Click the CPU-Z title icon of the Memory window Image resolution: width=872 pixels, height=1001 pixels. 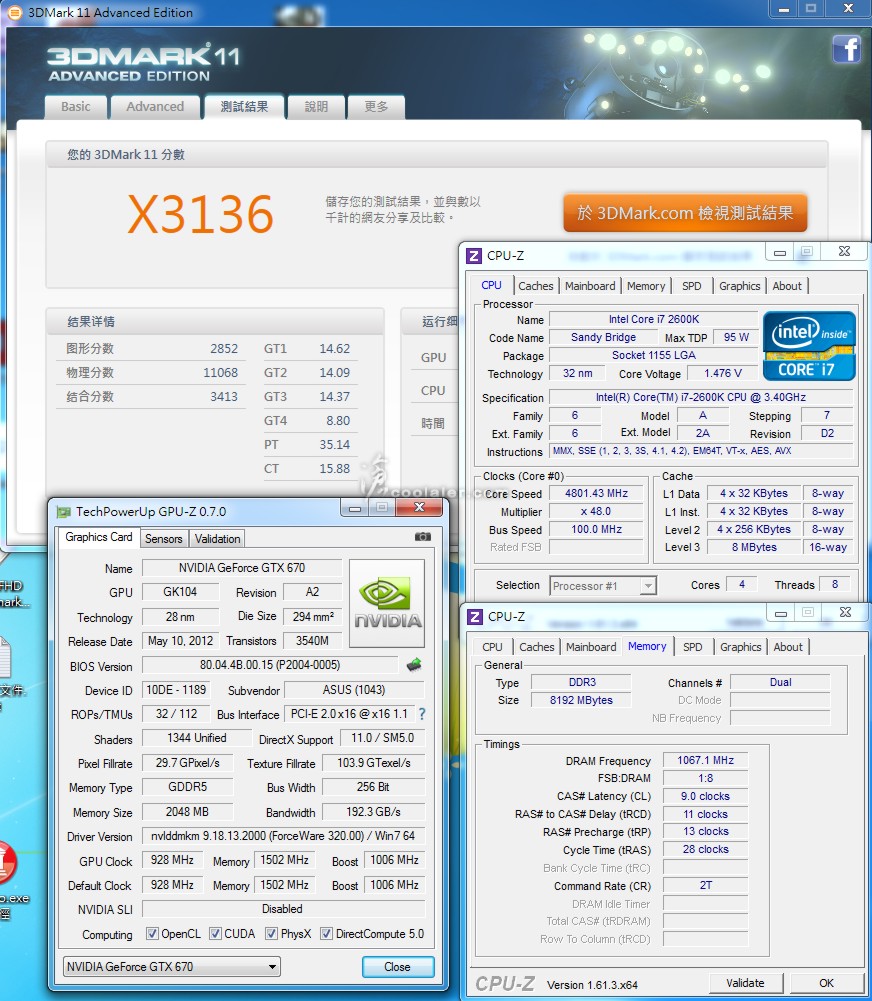pyautogui.click(x=475, y=617)
